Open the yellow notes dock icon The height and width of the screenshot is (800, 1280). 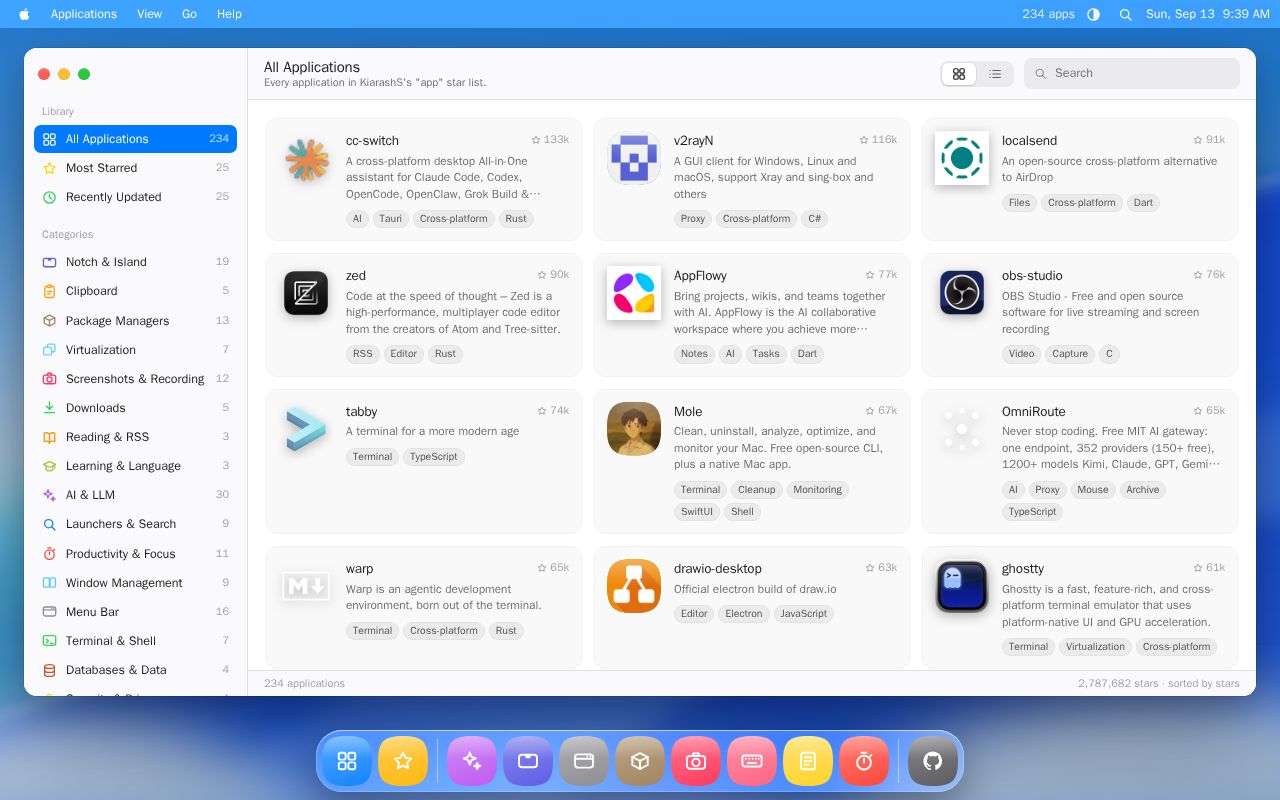tap(808, 761)
